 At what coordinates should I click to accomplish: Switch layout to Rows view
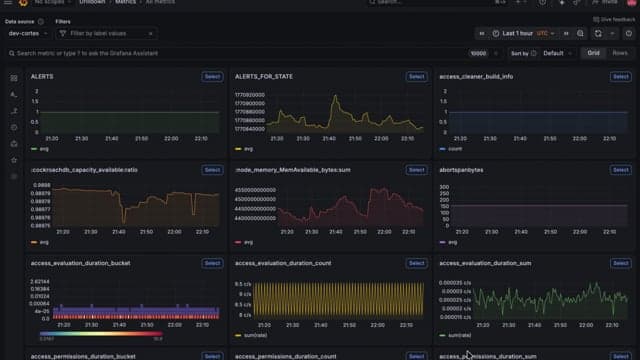click(x=620, y=53)
